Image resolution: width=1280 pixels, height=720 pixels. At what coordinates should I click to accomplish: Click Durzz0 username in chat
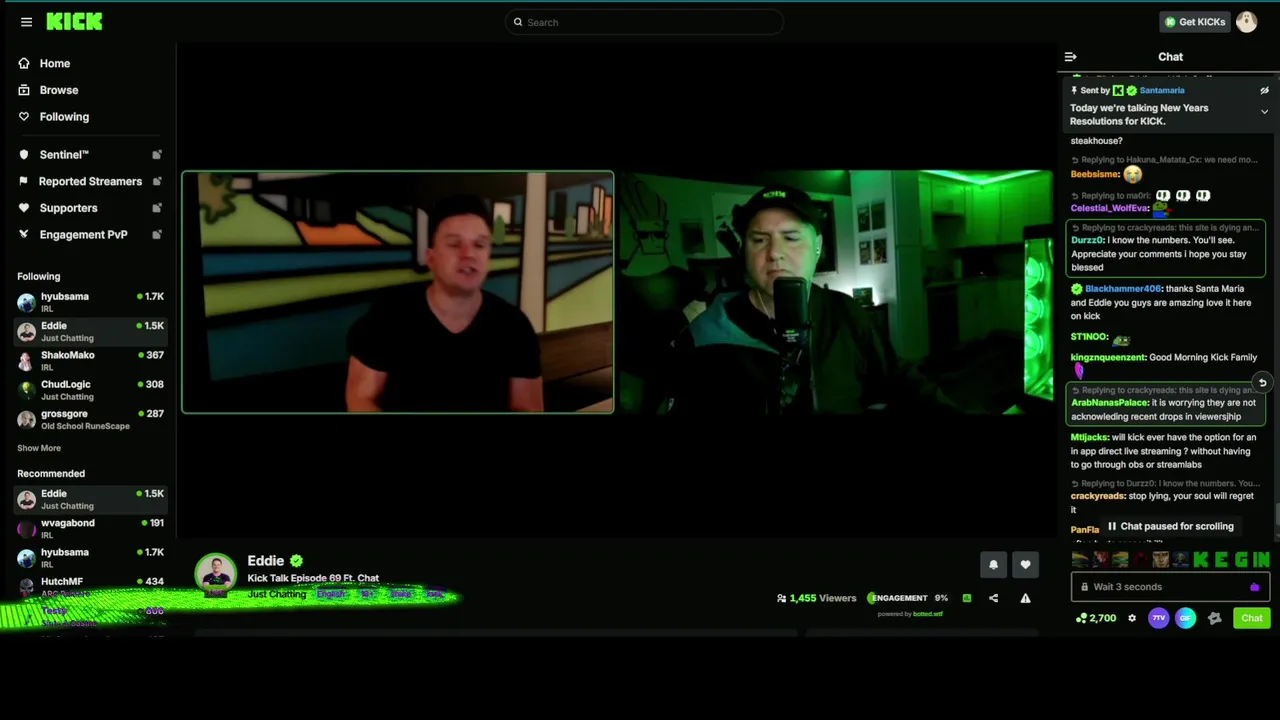[1087, 240]
